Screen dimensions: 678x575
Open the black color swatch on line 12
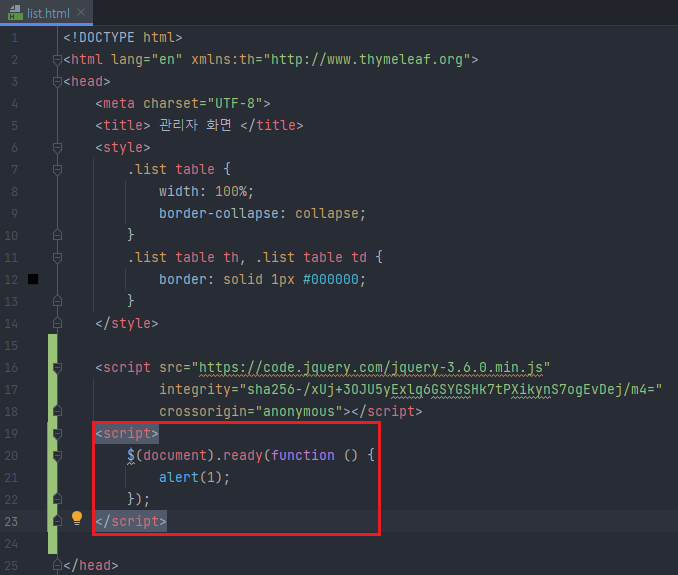click(x=33, y=279)
